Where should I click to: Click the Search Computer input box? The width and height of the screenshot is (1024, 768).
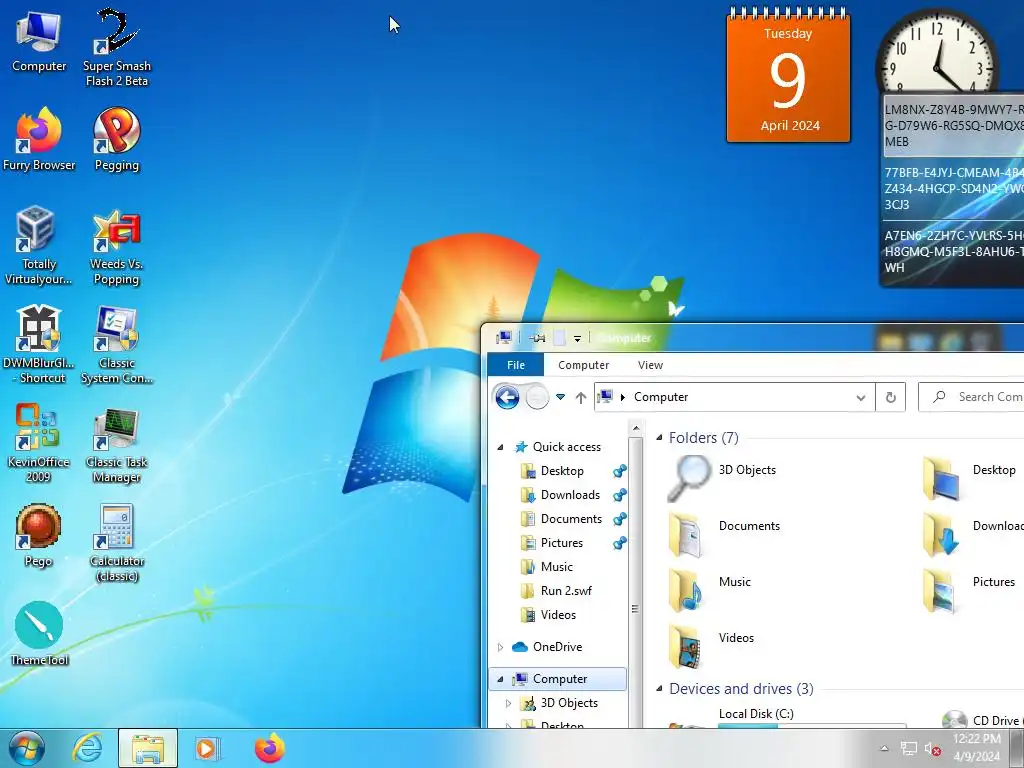971,397
